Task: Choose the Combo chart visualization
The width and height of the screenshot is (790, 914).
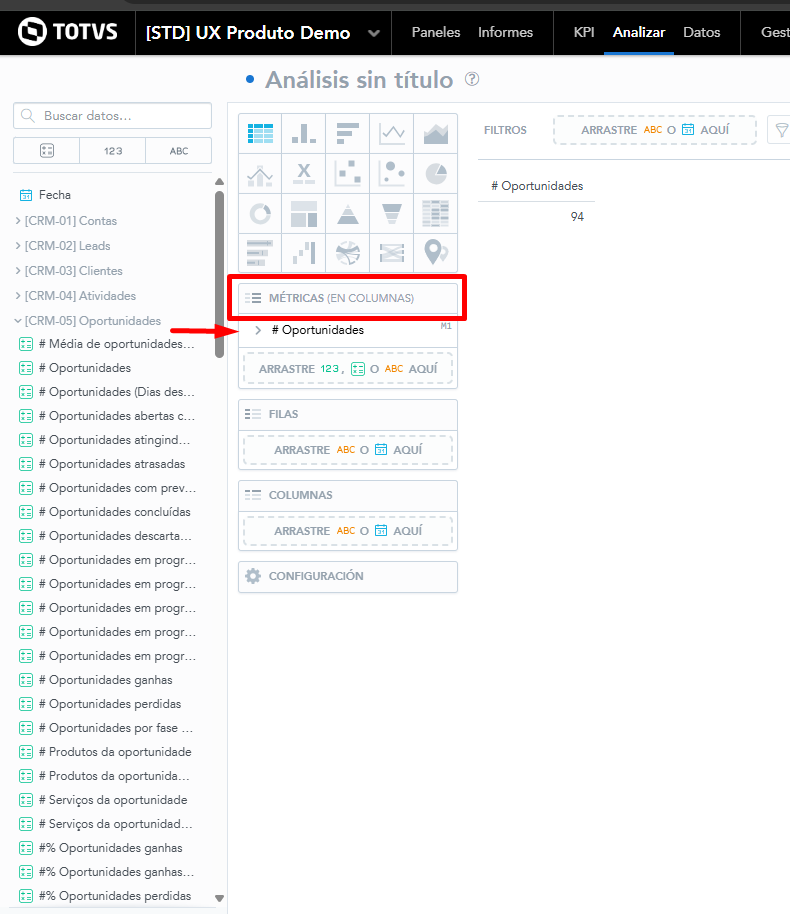Action: [x=260, y=174]
